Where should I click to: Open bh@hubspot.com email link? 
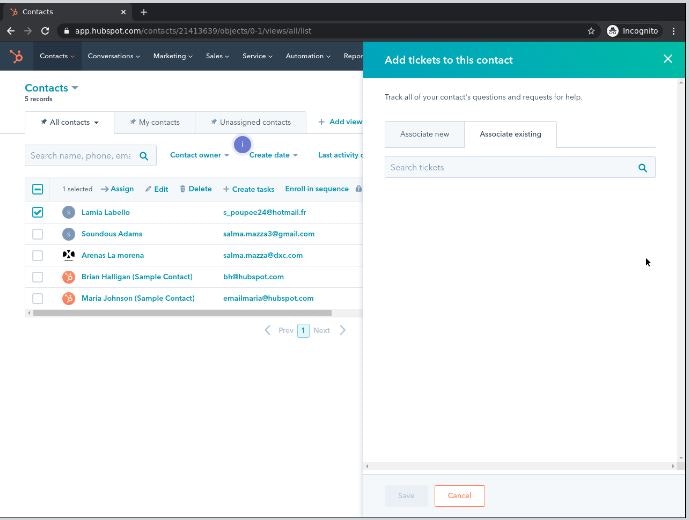254,276
